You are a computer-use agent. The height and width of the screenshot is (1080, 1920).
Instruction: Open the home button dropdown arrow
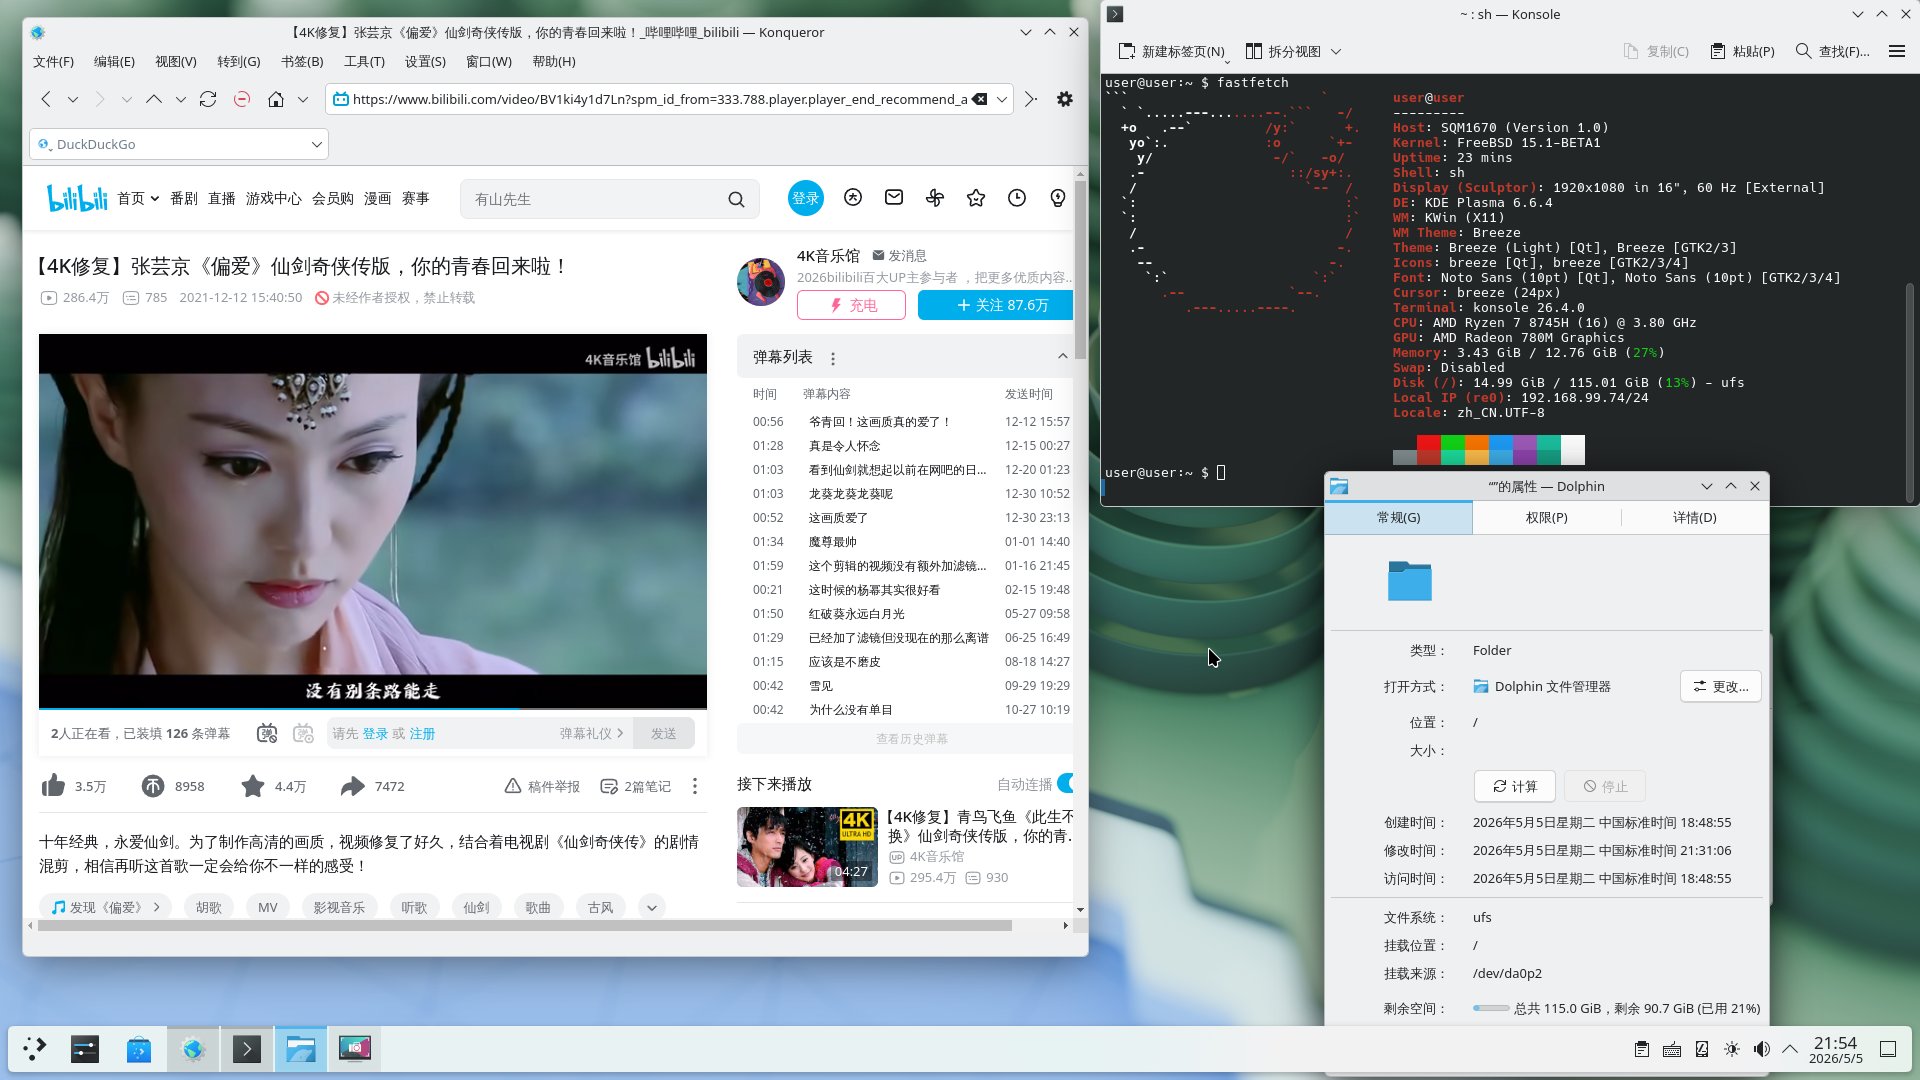(x=303, y=99)
